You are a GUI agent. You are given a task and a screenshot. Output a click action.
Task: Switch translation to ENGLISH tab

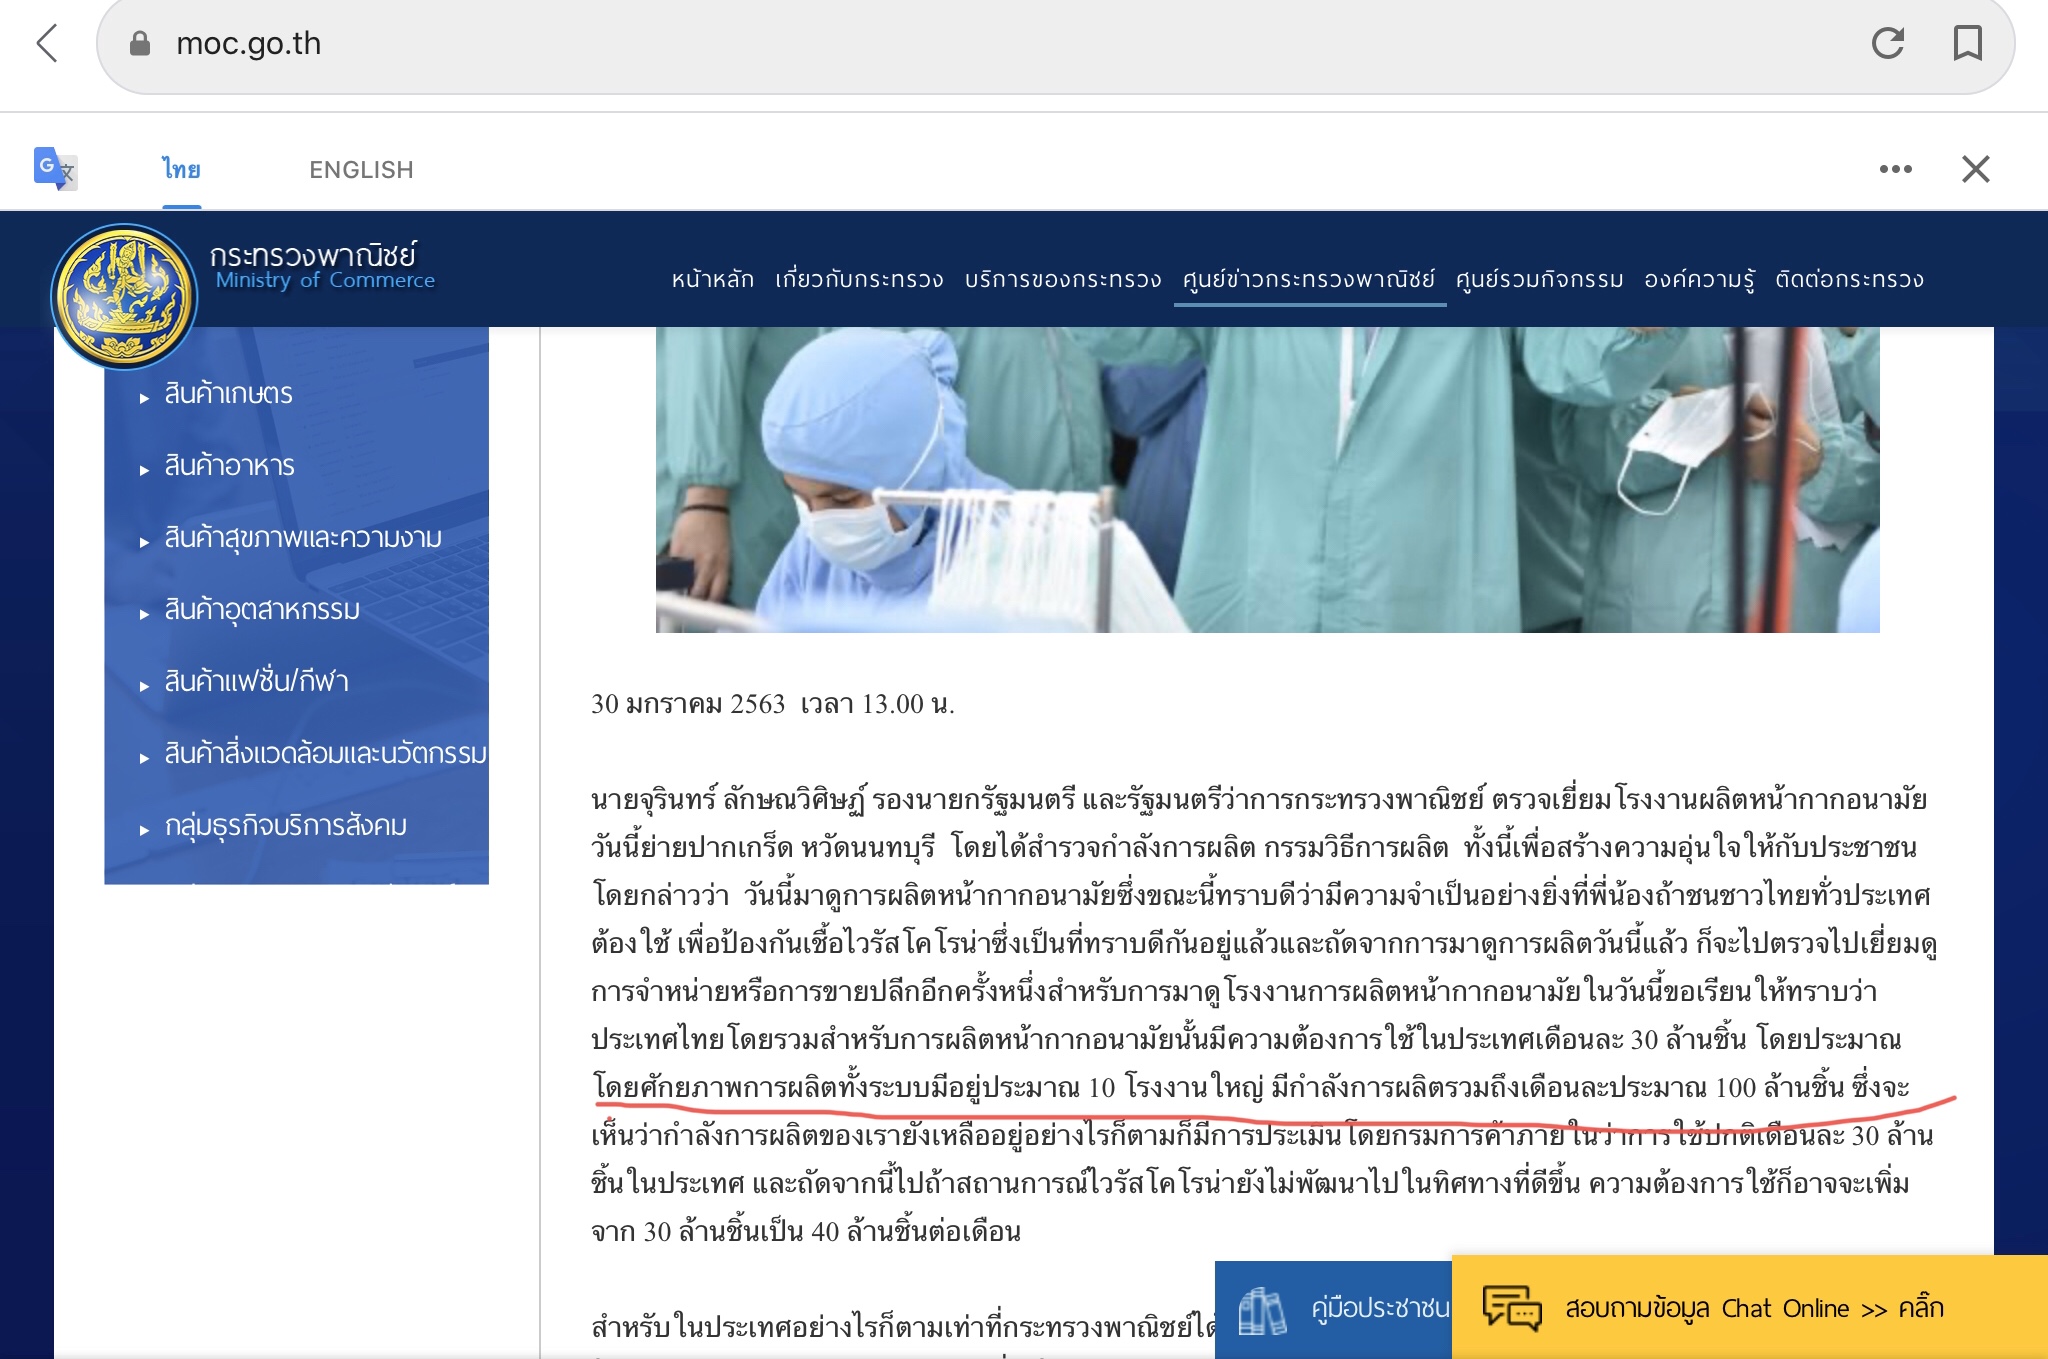(361, 170)
